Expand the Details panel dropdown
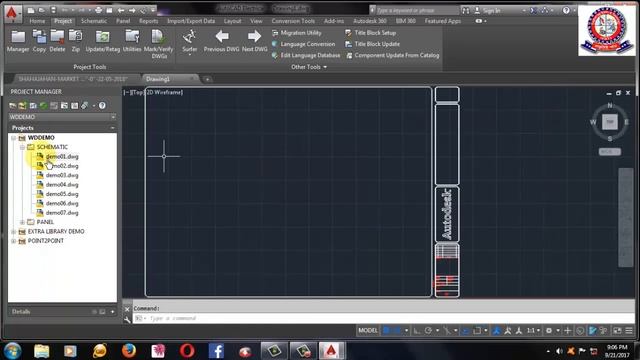 point(112,312)
